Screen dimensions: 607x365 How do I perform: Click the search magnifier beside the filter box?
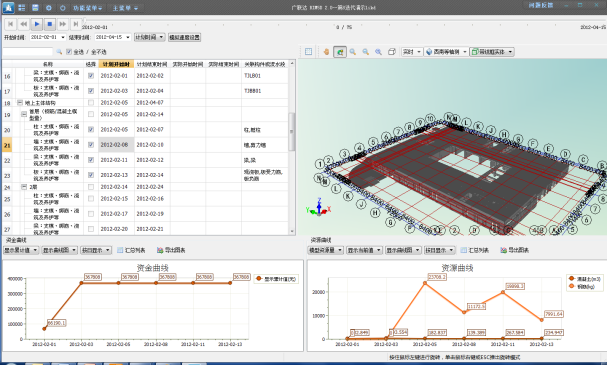59,51
